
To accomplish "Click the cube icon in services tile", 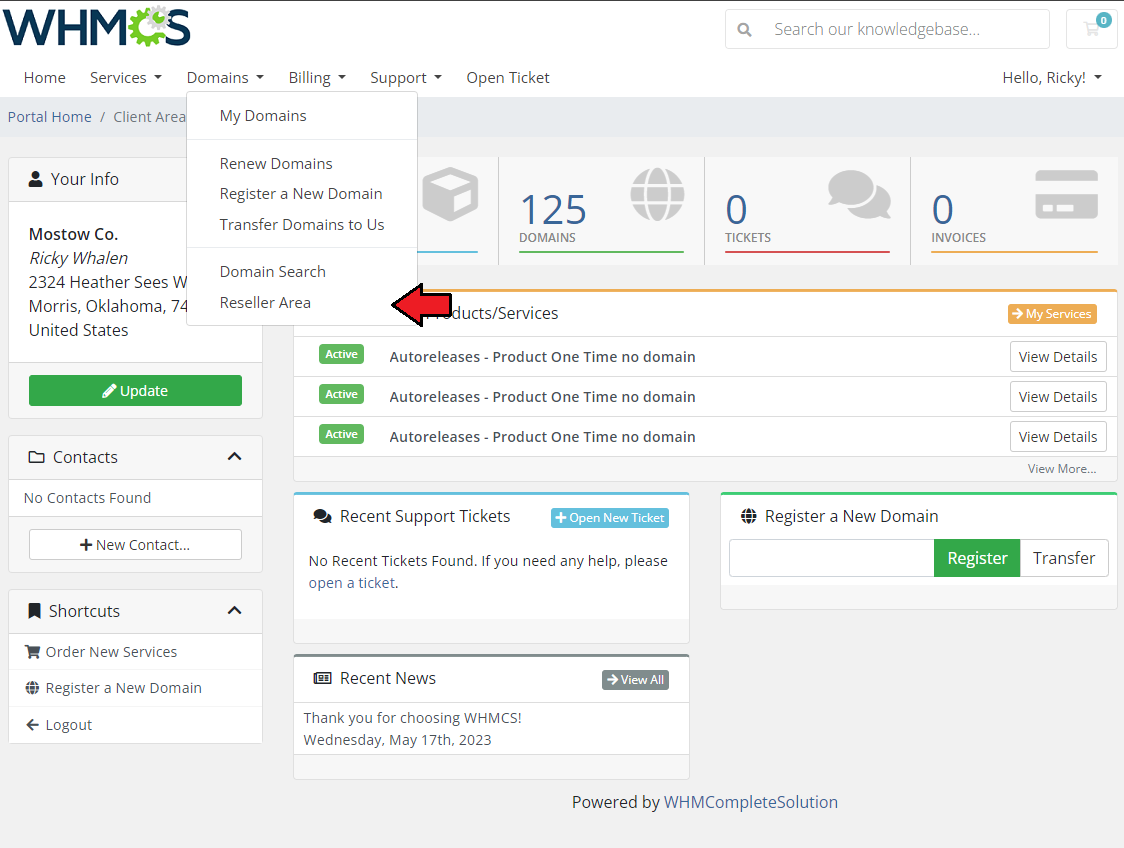I will point(449,194).
